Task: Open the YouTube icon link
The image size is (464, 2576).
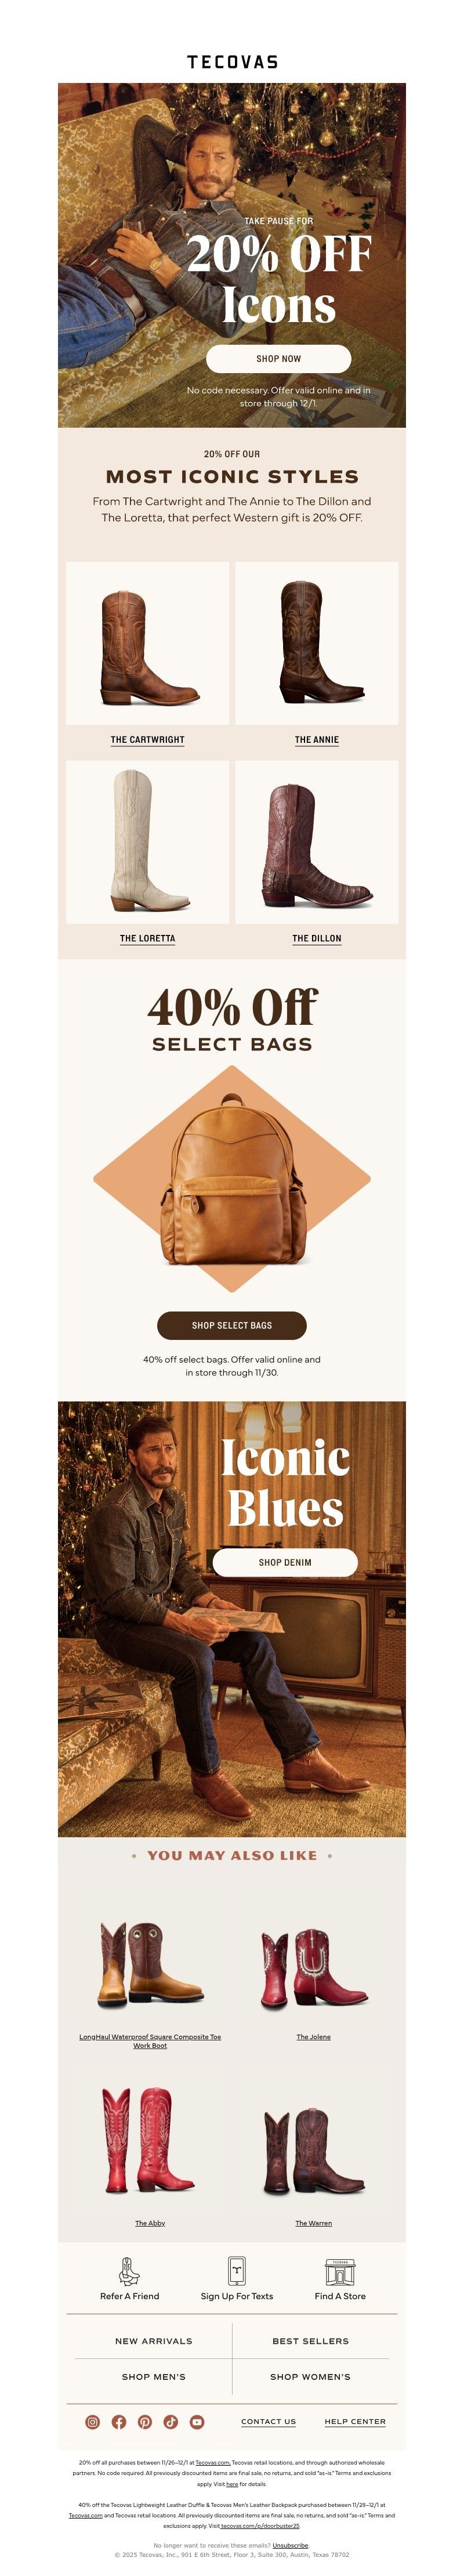Action: click(197, 2421)
